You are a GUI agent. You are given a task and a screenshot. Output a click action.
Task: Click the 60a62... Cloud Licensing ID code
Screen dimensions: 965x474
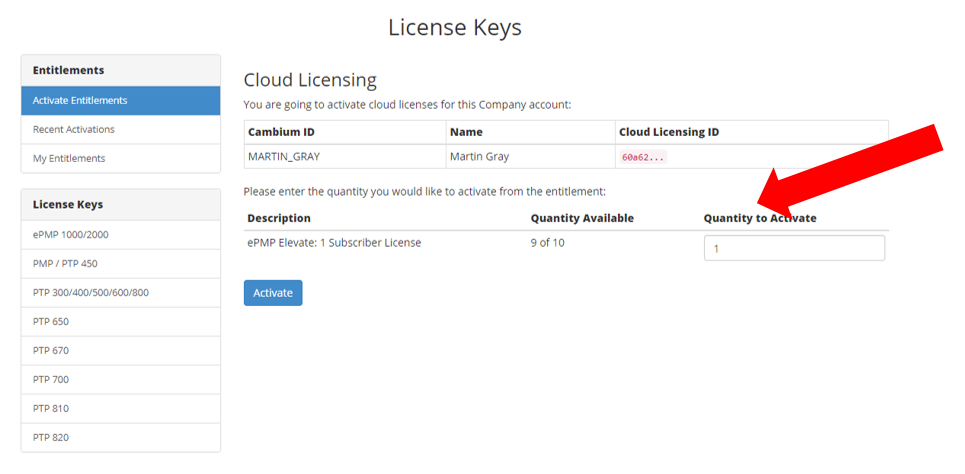point(643,157)
